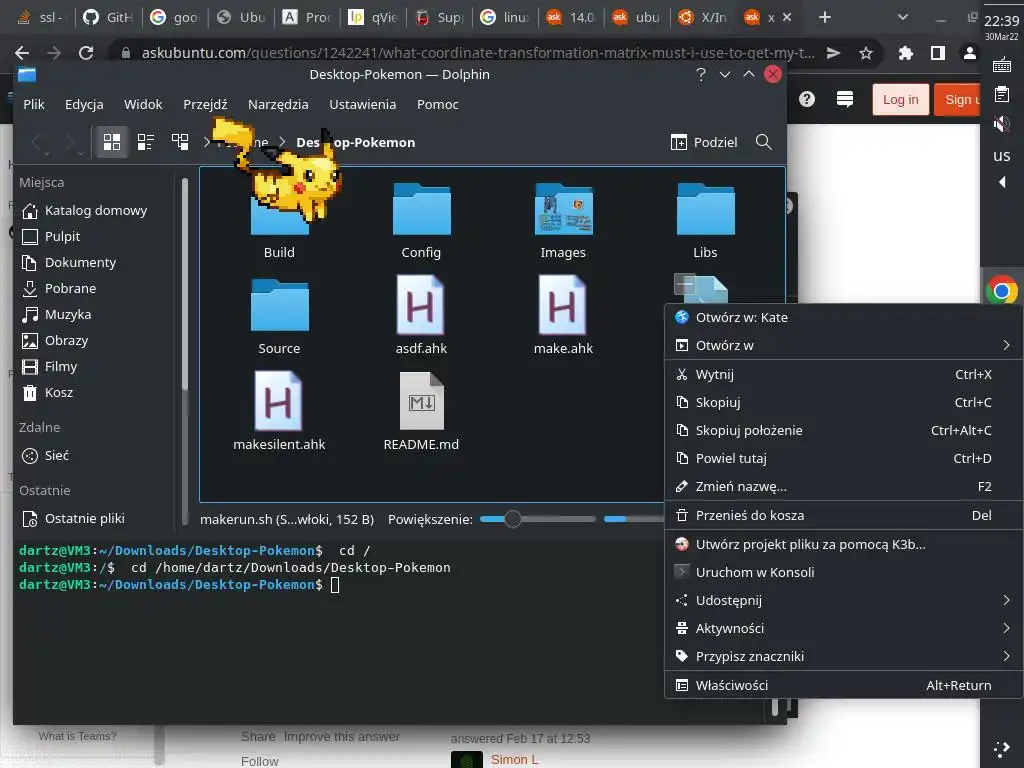Choose Otwórz w: Kate from context menu
Image resolution: width=1024 pixels, height=768 pixels.
coord(844,317)
